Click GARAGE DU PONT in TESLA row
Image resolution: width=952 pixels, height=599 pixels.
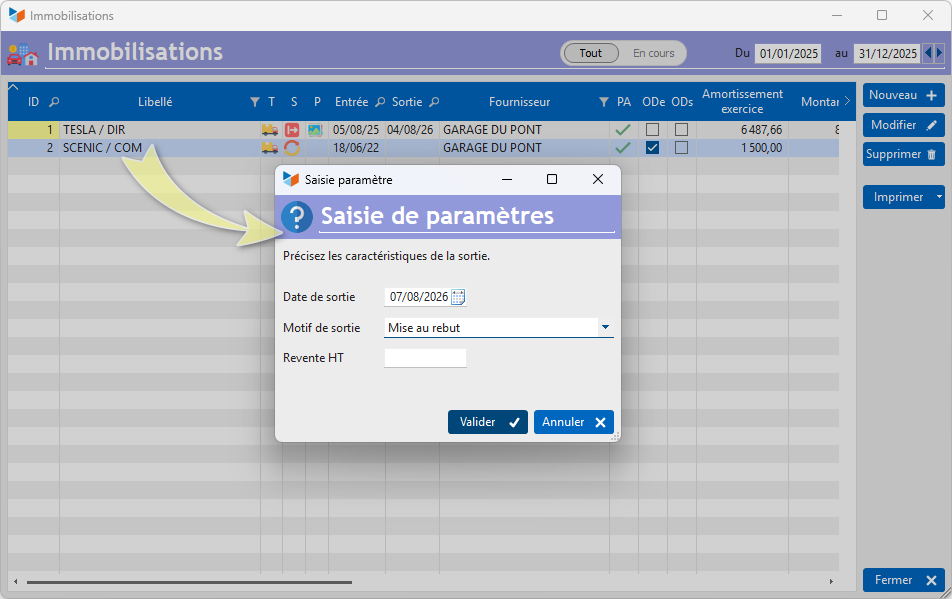(492, 130)
